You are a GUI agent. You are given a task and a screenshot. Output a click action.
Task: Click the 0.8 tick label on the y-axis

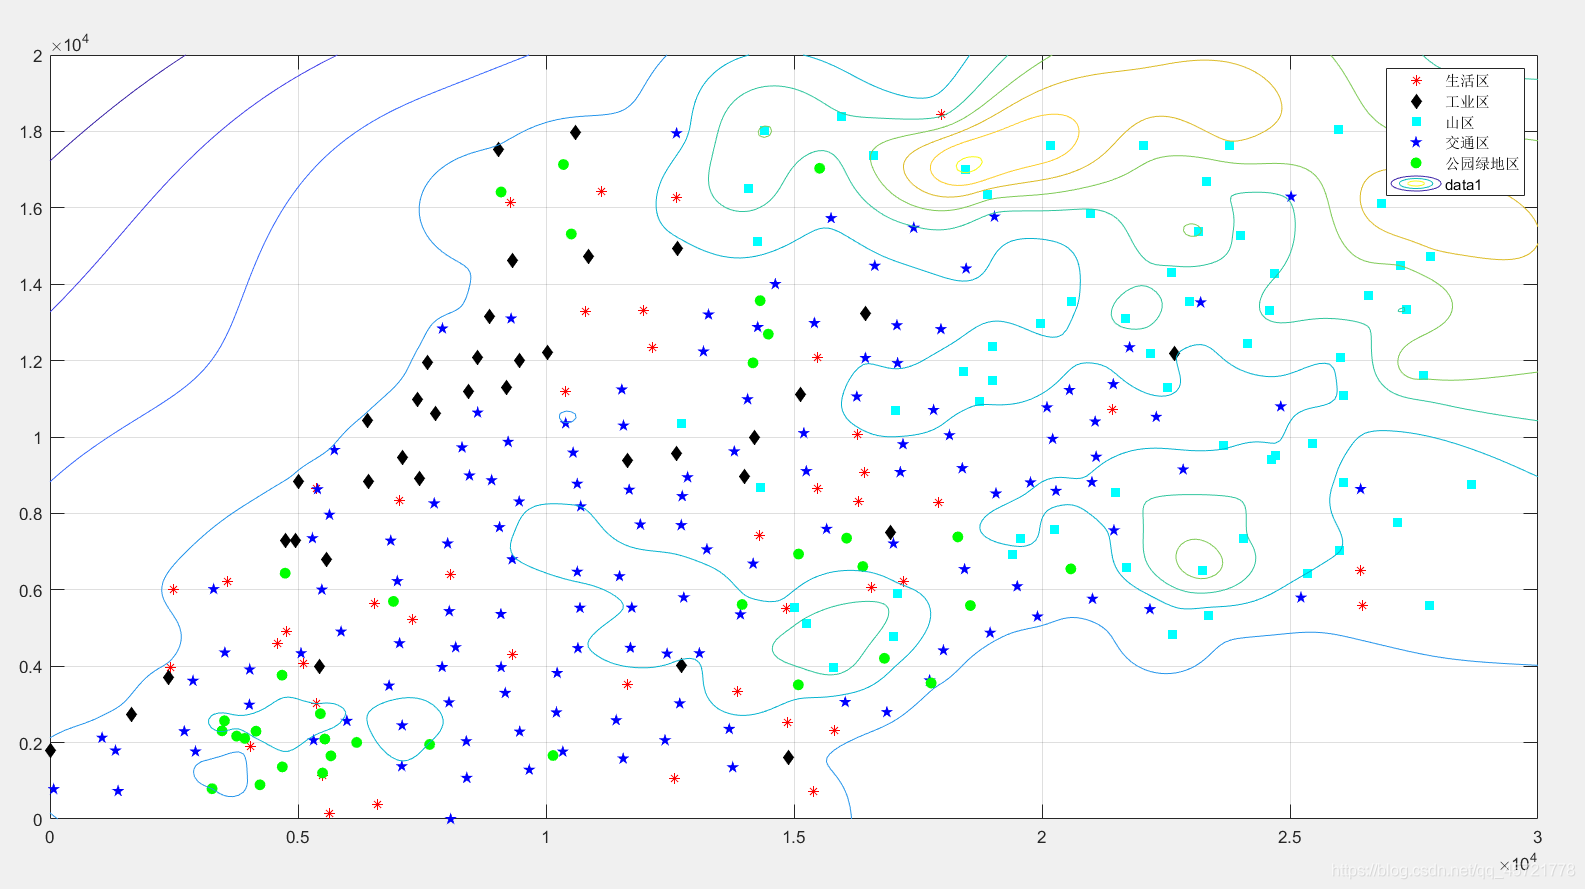click(x=31, y=514)
